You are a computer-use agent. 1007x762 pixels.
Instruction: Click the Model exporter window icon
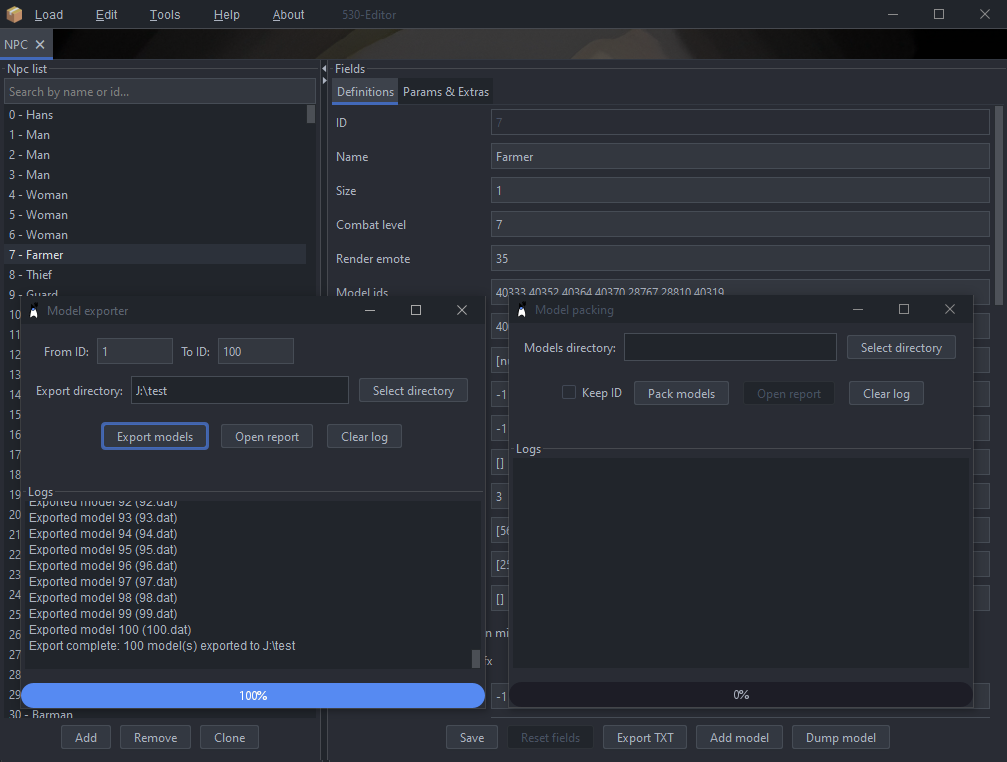[x=34, y=310]
